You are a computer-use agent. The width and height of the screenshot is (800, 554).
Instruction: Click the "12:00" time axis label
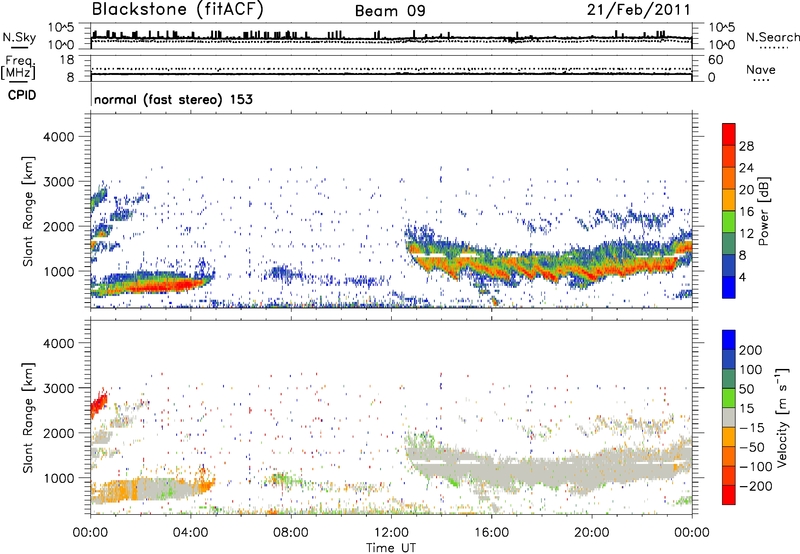point(391,533)
